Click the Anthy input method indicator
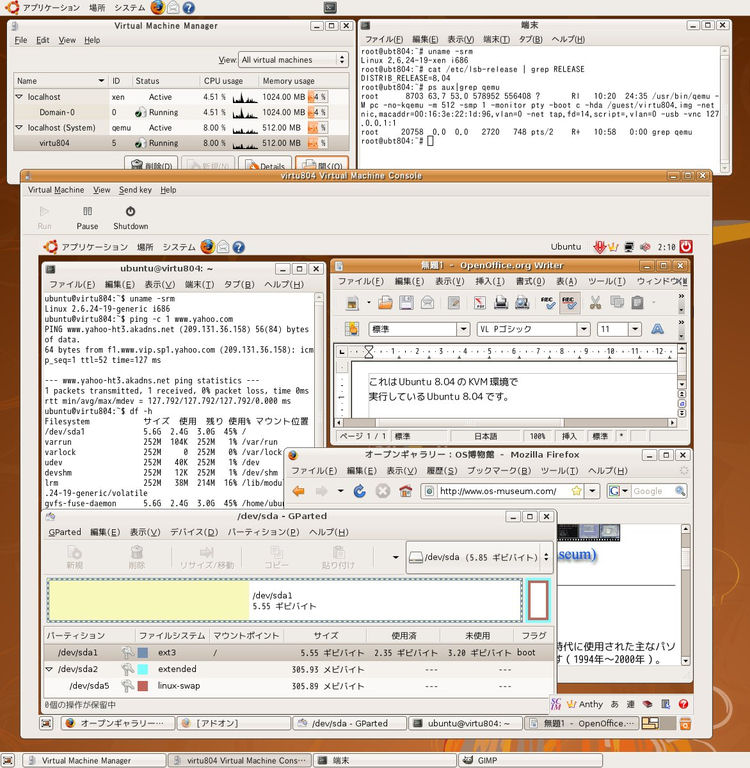750x768 pixels. tap(585, 704)
